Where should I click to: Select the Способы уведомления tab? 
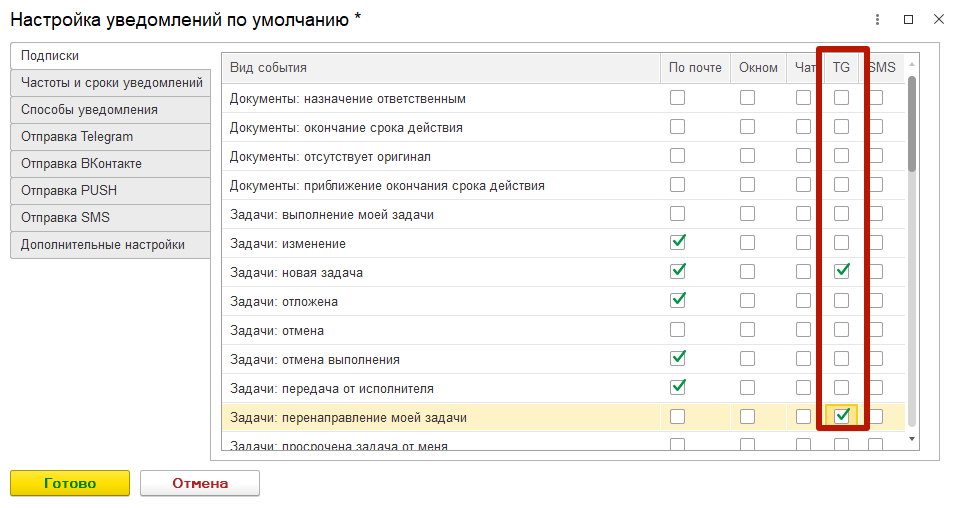[x=111, y=110]
